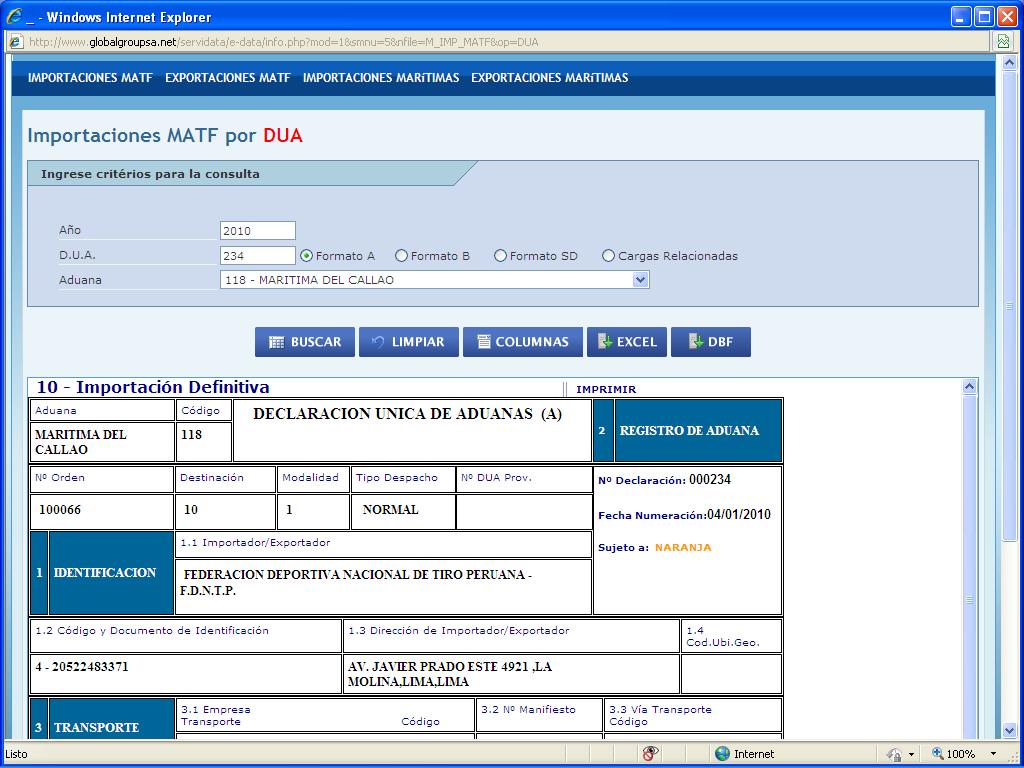Click the IMPRIMIR link
Viewport: 1024px width, 768px height.
pos(606,390)
